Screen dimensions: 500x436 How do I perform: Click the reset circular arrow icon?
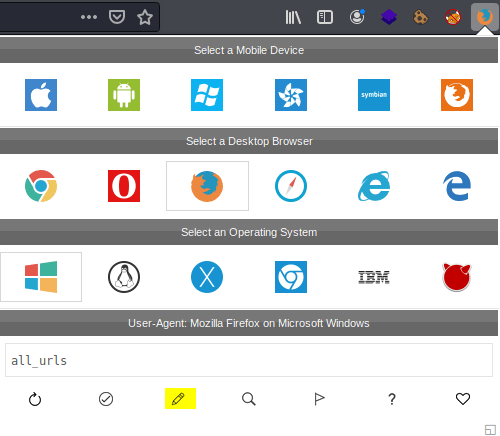pos(35,399)
